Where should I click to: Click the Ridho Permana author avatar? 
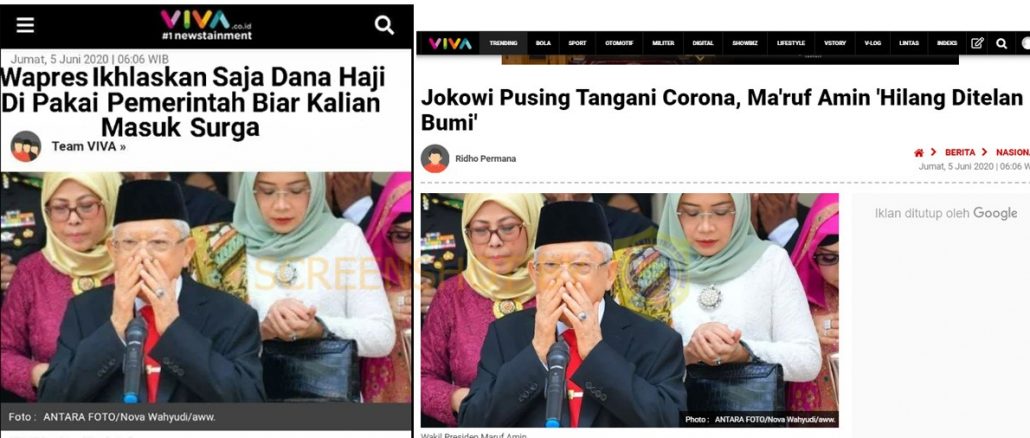(x=435, y=158)
